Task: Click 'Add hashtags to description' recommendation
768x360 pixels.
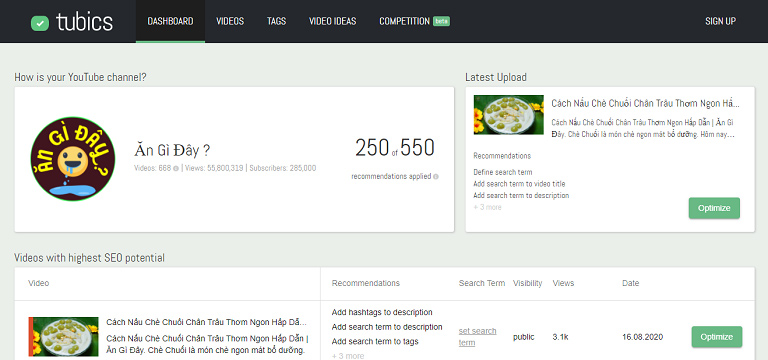Action: 382,312
